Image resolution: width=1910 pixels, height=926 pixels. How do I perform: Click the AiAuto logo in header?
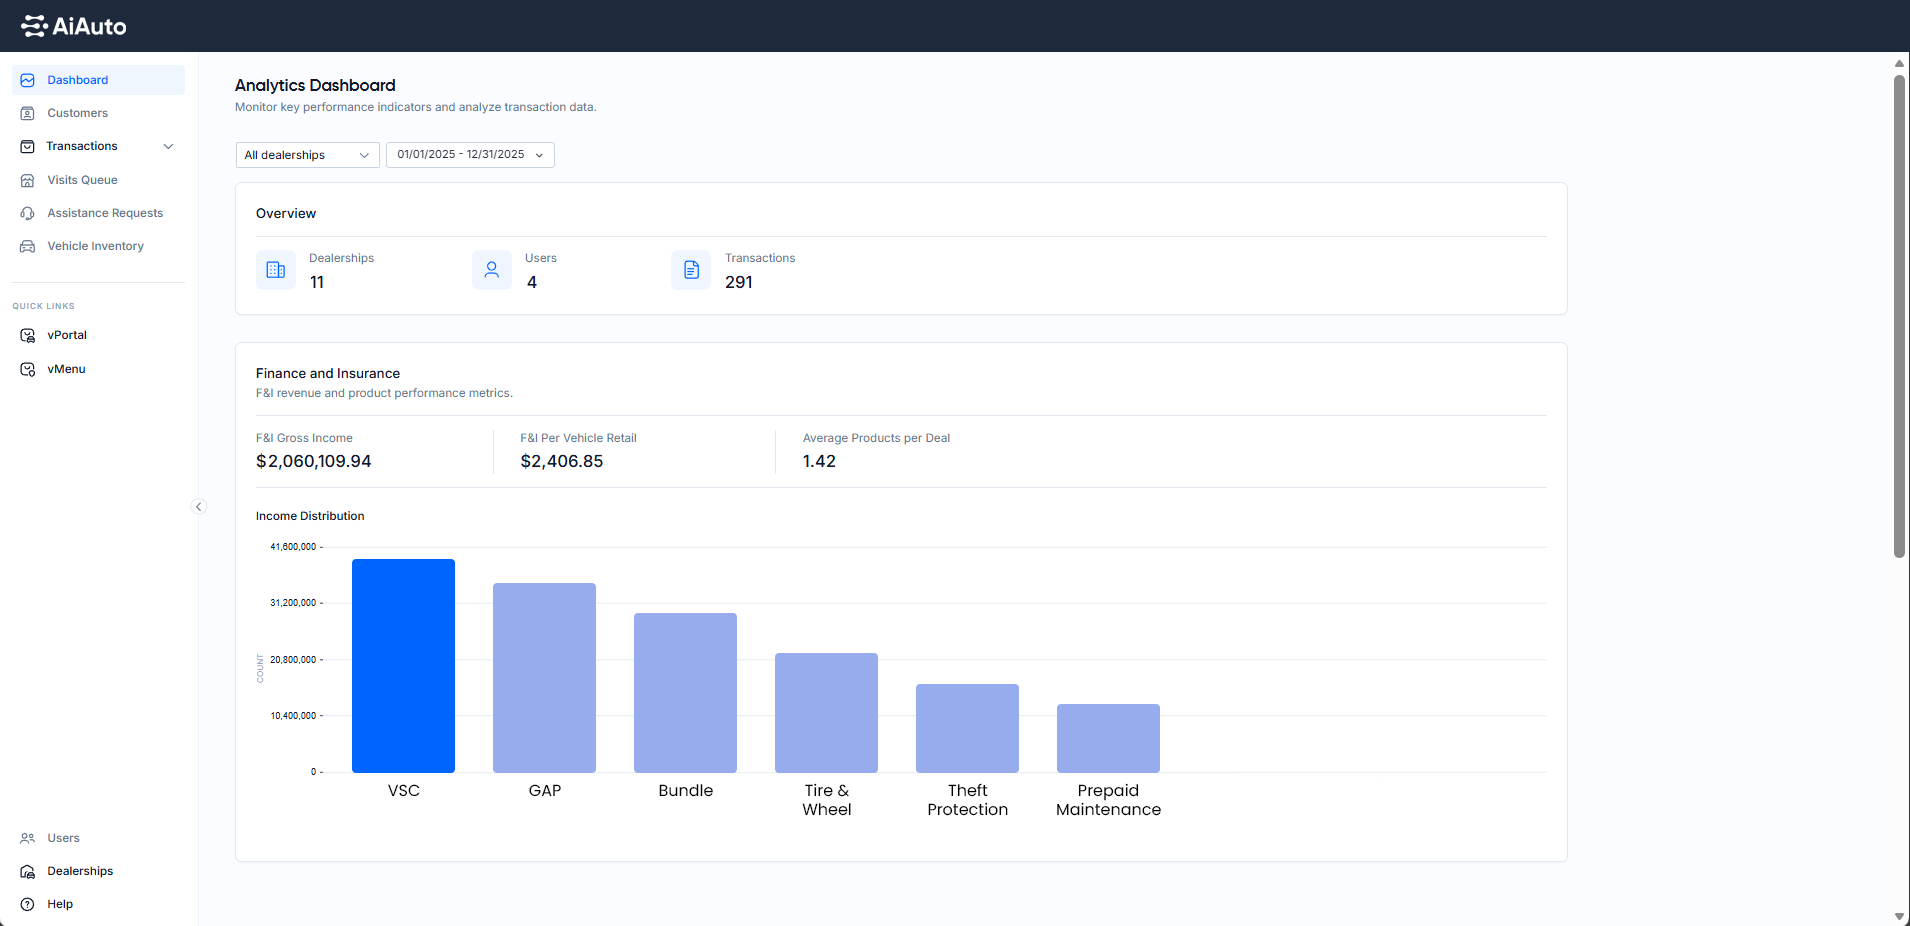coord(74,26)
